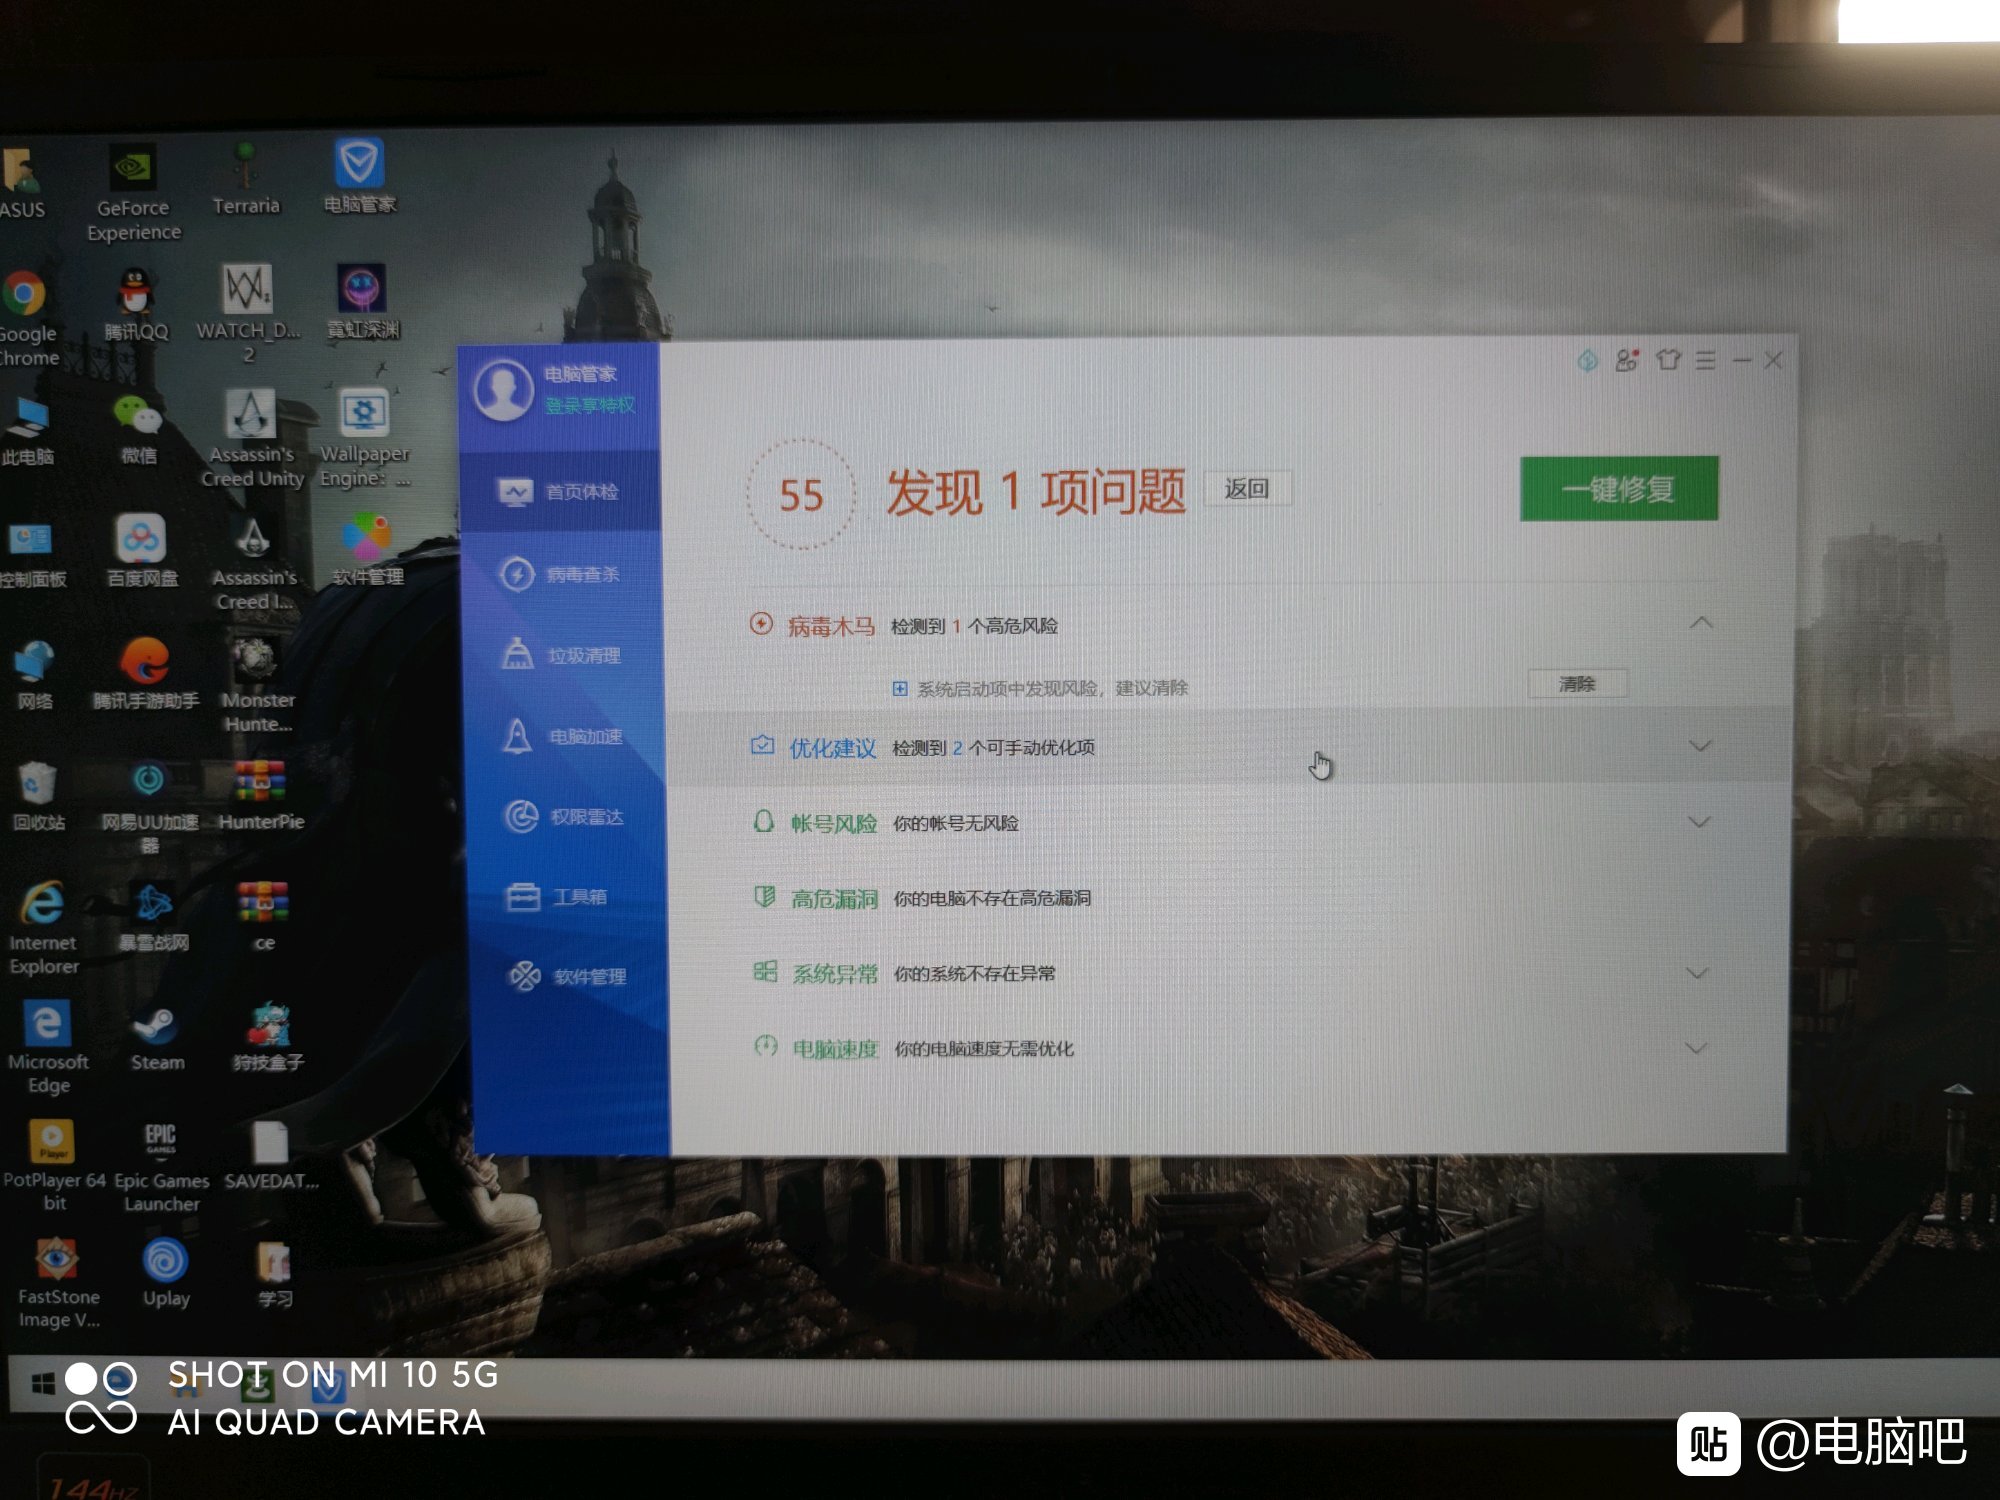
Task: Open 软件管理 desktop icon
Action: [367, 550]
